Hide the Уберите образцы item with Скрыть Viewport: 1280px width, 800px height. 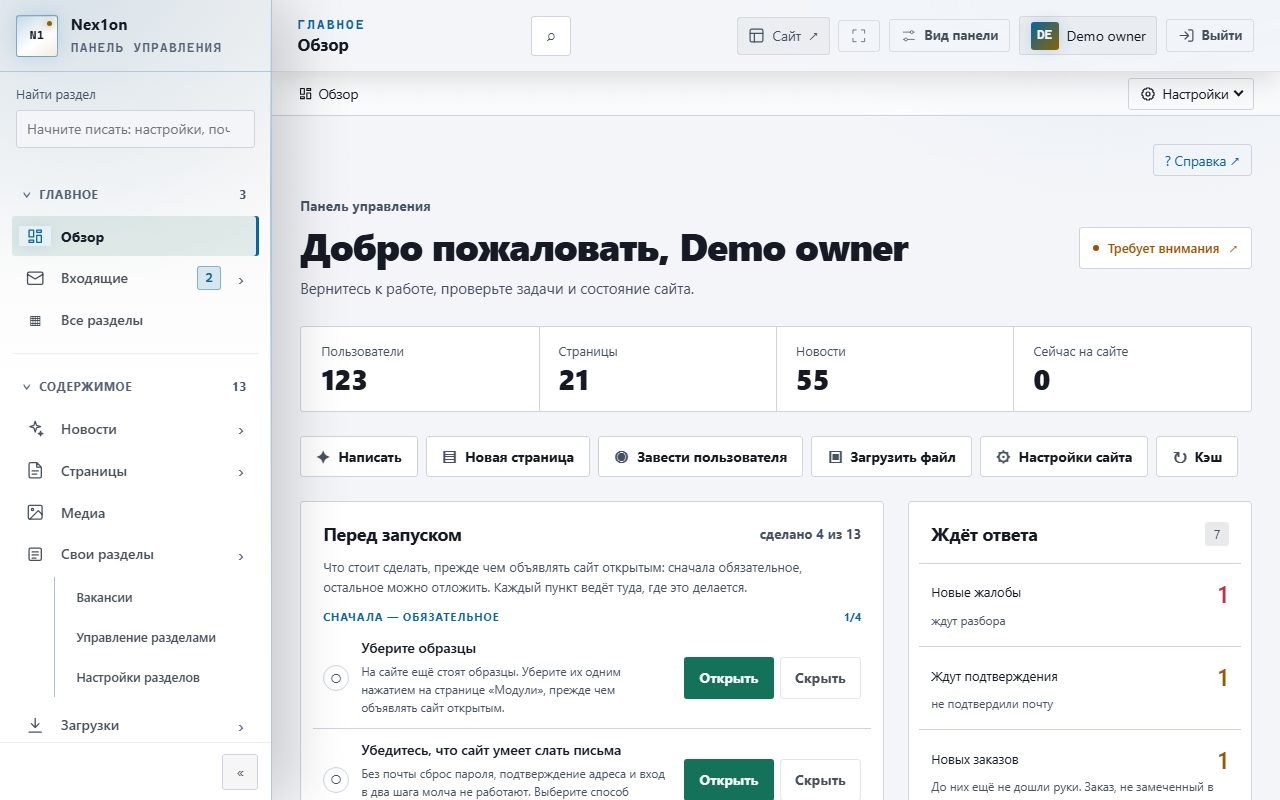820,678
